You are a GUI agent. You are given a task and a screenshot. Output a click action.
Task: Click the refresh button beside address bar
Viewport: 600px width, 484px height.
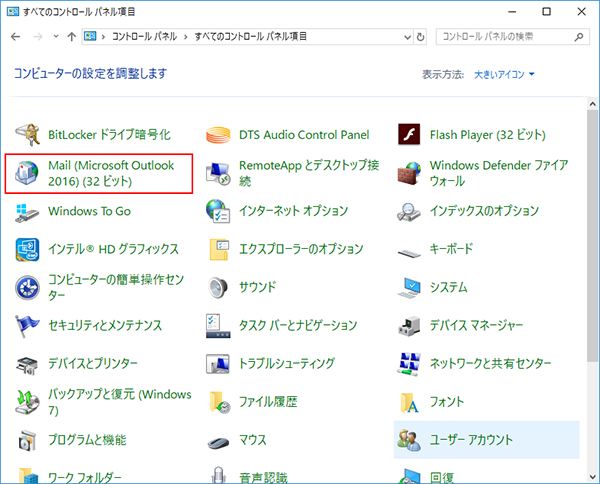click(420, 36)
